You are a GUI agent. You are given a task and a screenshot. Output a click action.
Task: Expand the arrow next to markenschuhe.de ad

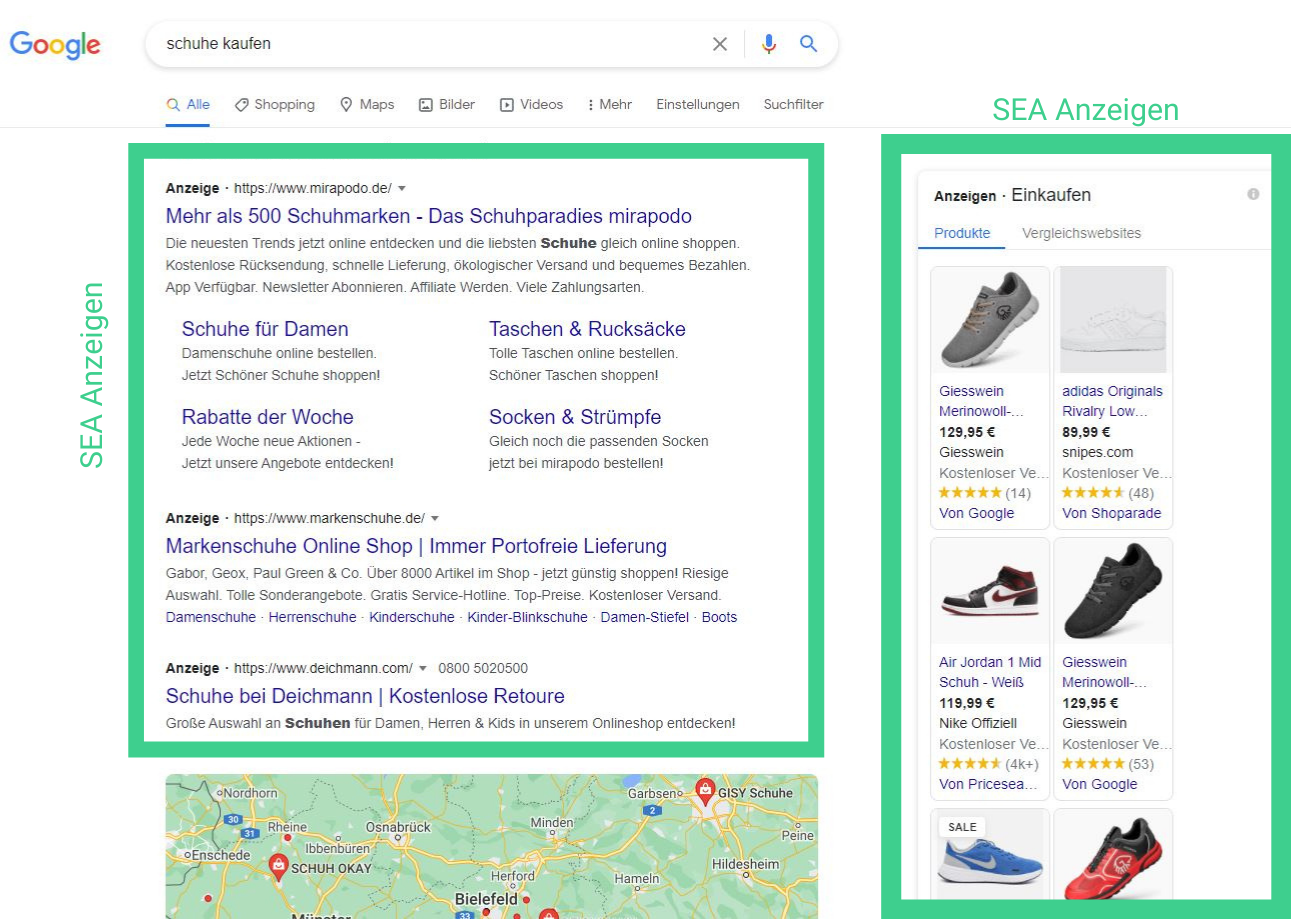pyautogui.click(x=435, y=518)
